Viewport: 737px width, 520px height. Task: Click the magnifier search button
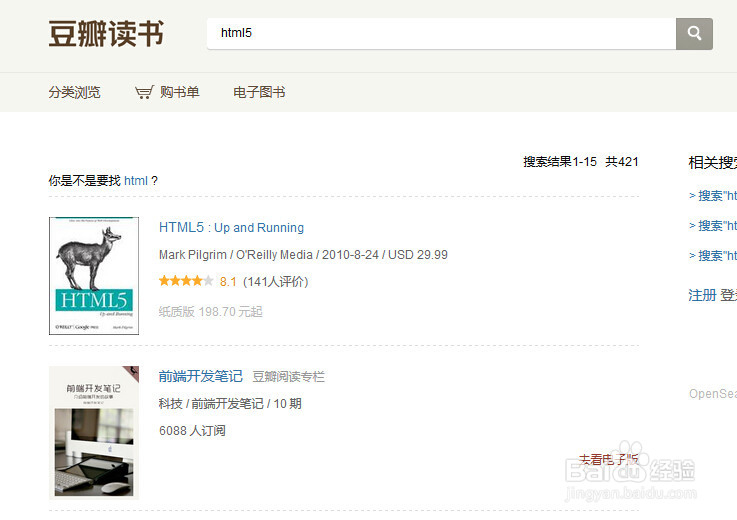pyautogui.click(x=694, y=33)
